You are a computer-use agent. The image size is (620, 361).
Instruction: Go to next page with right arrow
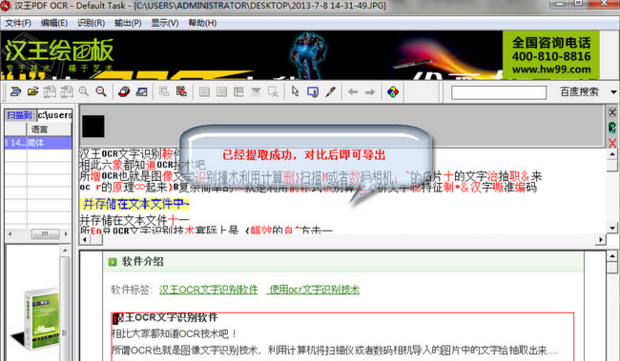[370, 92]
